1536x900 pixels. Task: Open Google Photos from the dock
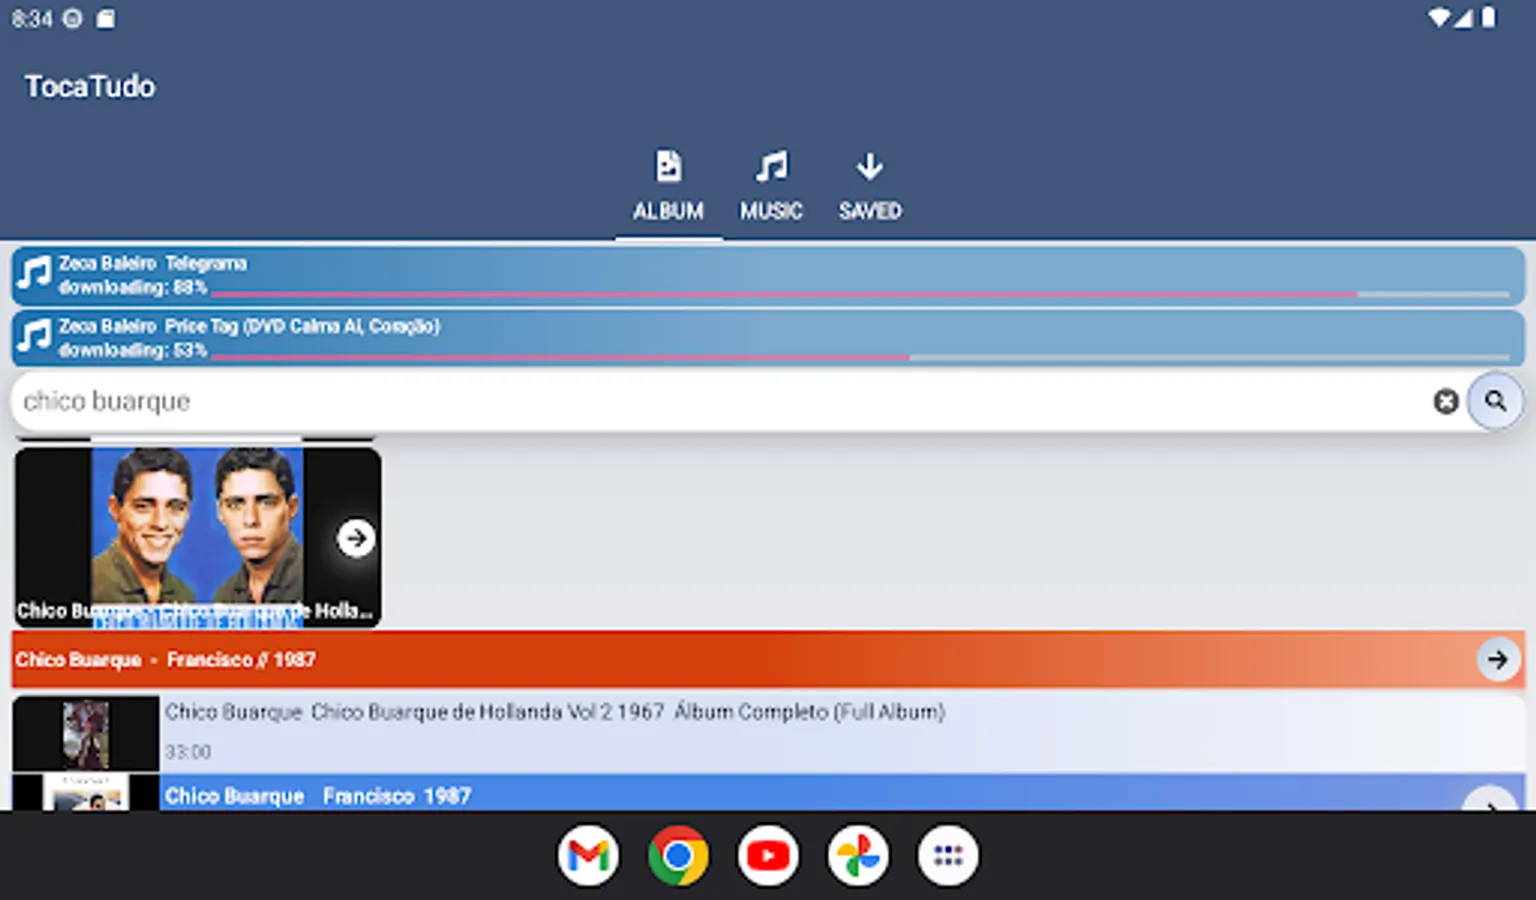click(858, 856)
